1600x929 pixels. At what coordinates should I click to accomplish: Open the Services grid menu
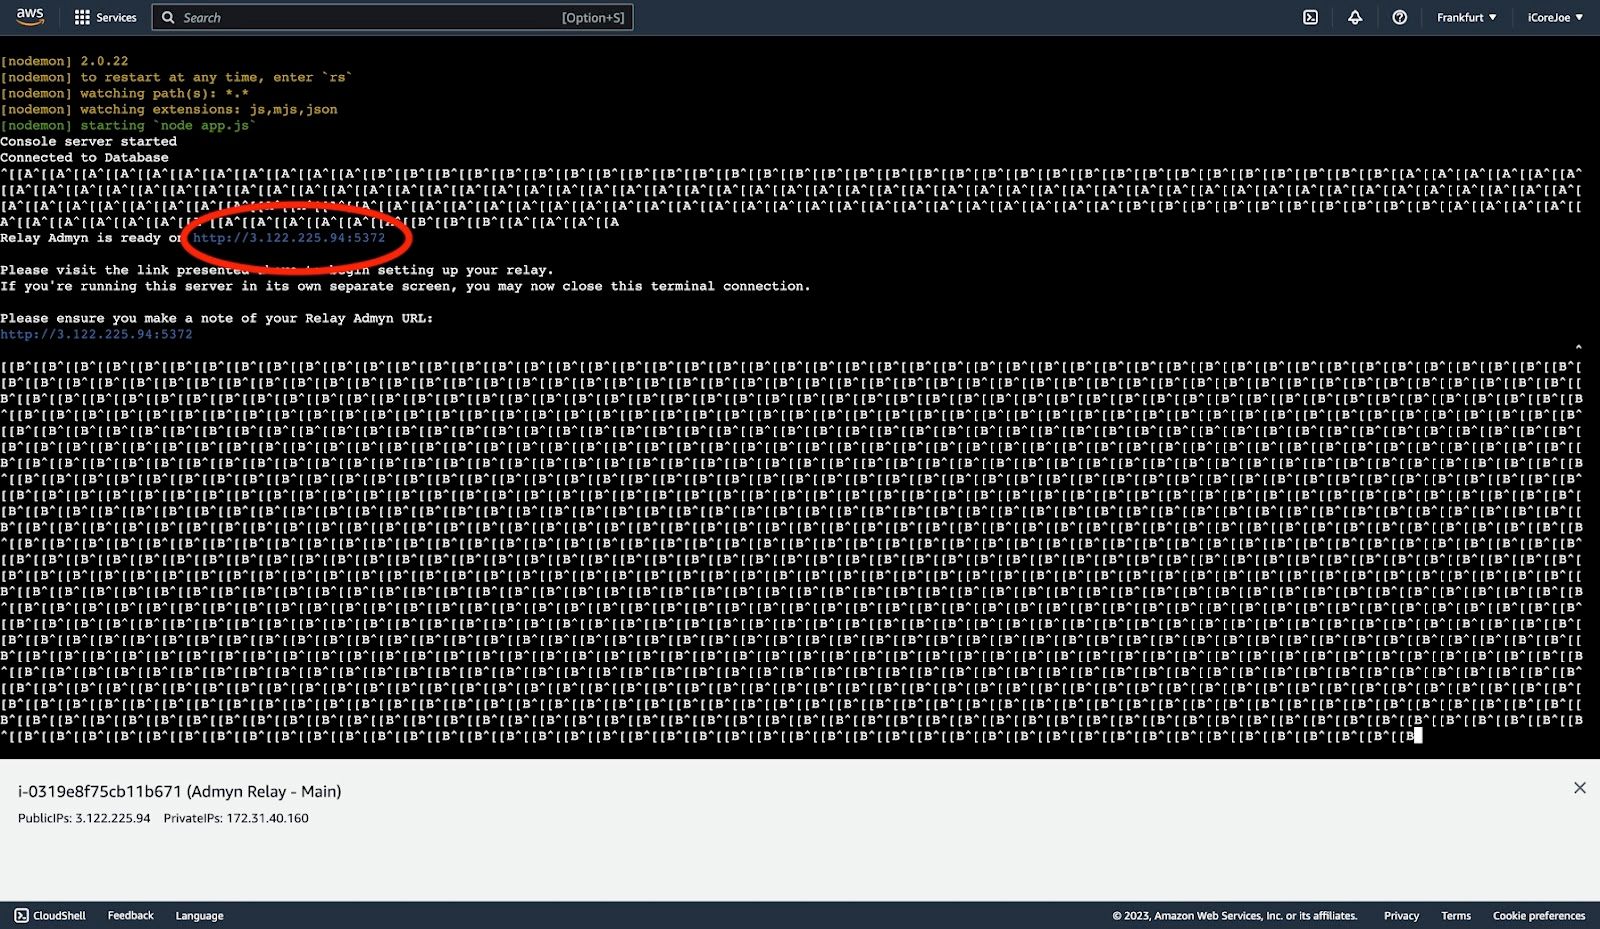point(105,17)
